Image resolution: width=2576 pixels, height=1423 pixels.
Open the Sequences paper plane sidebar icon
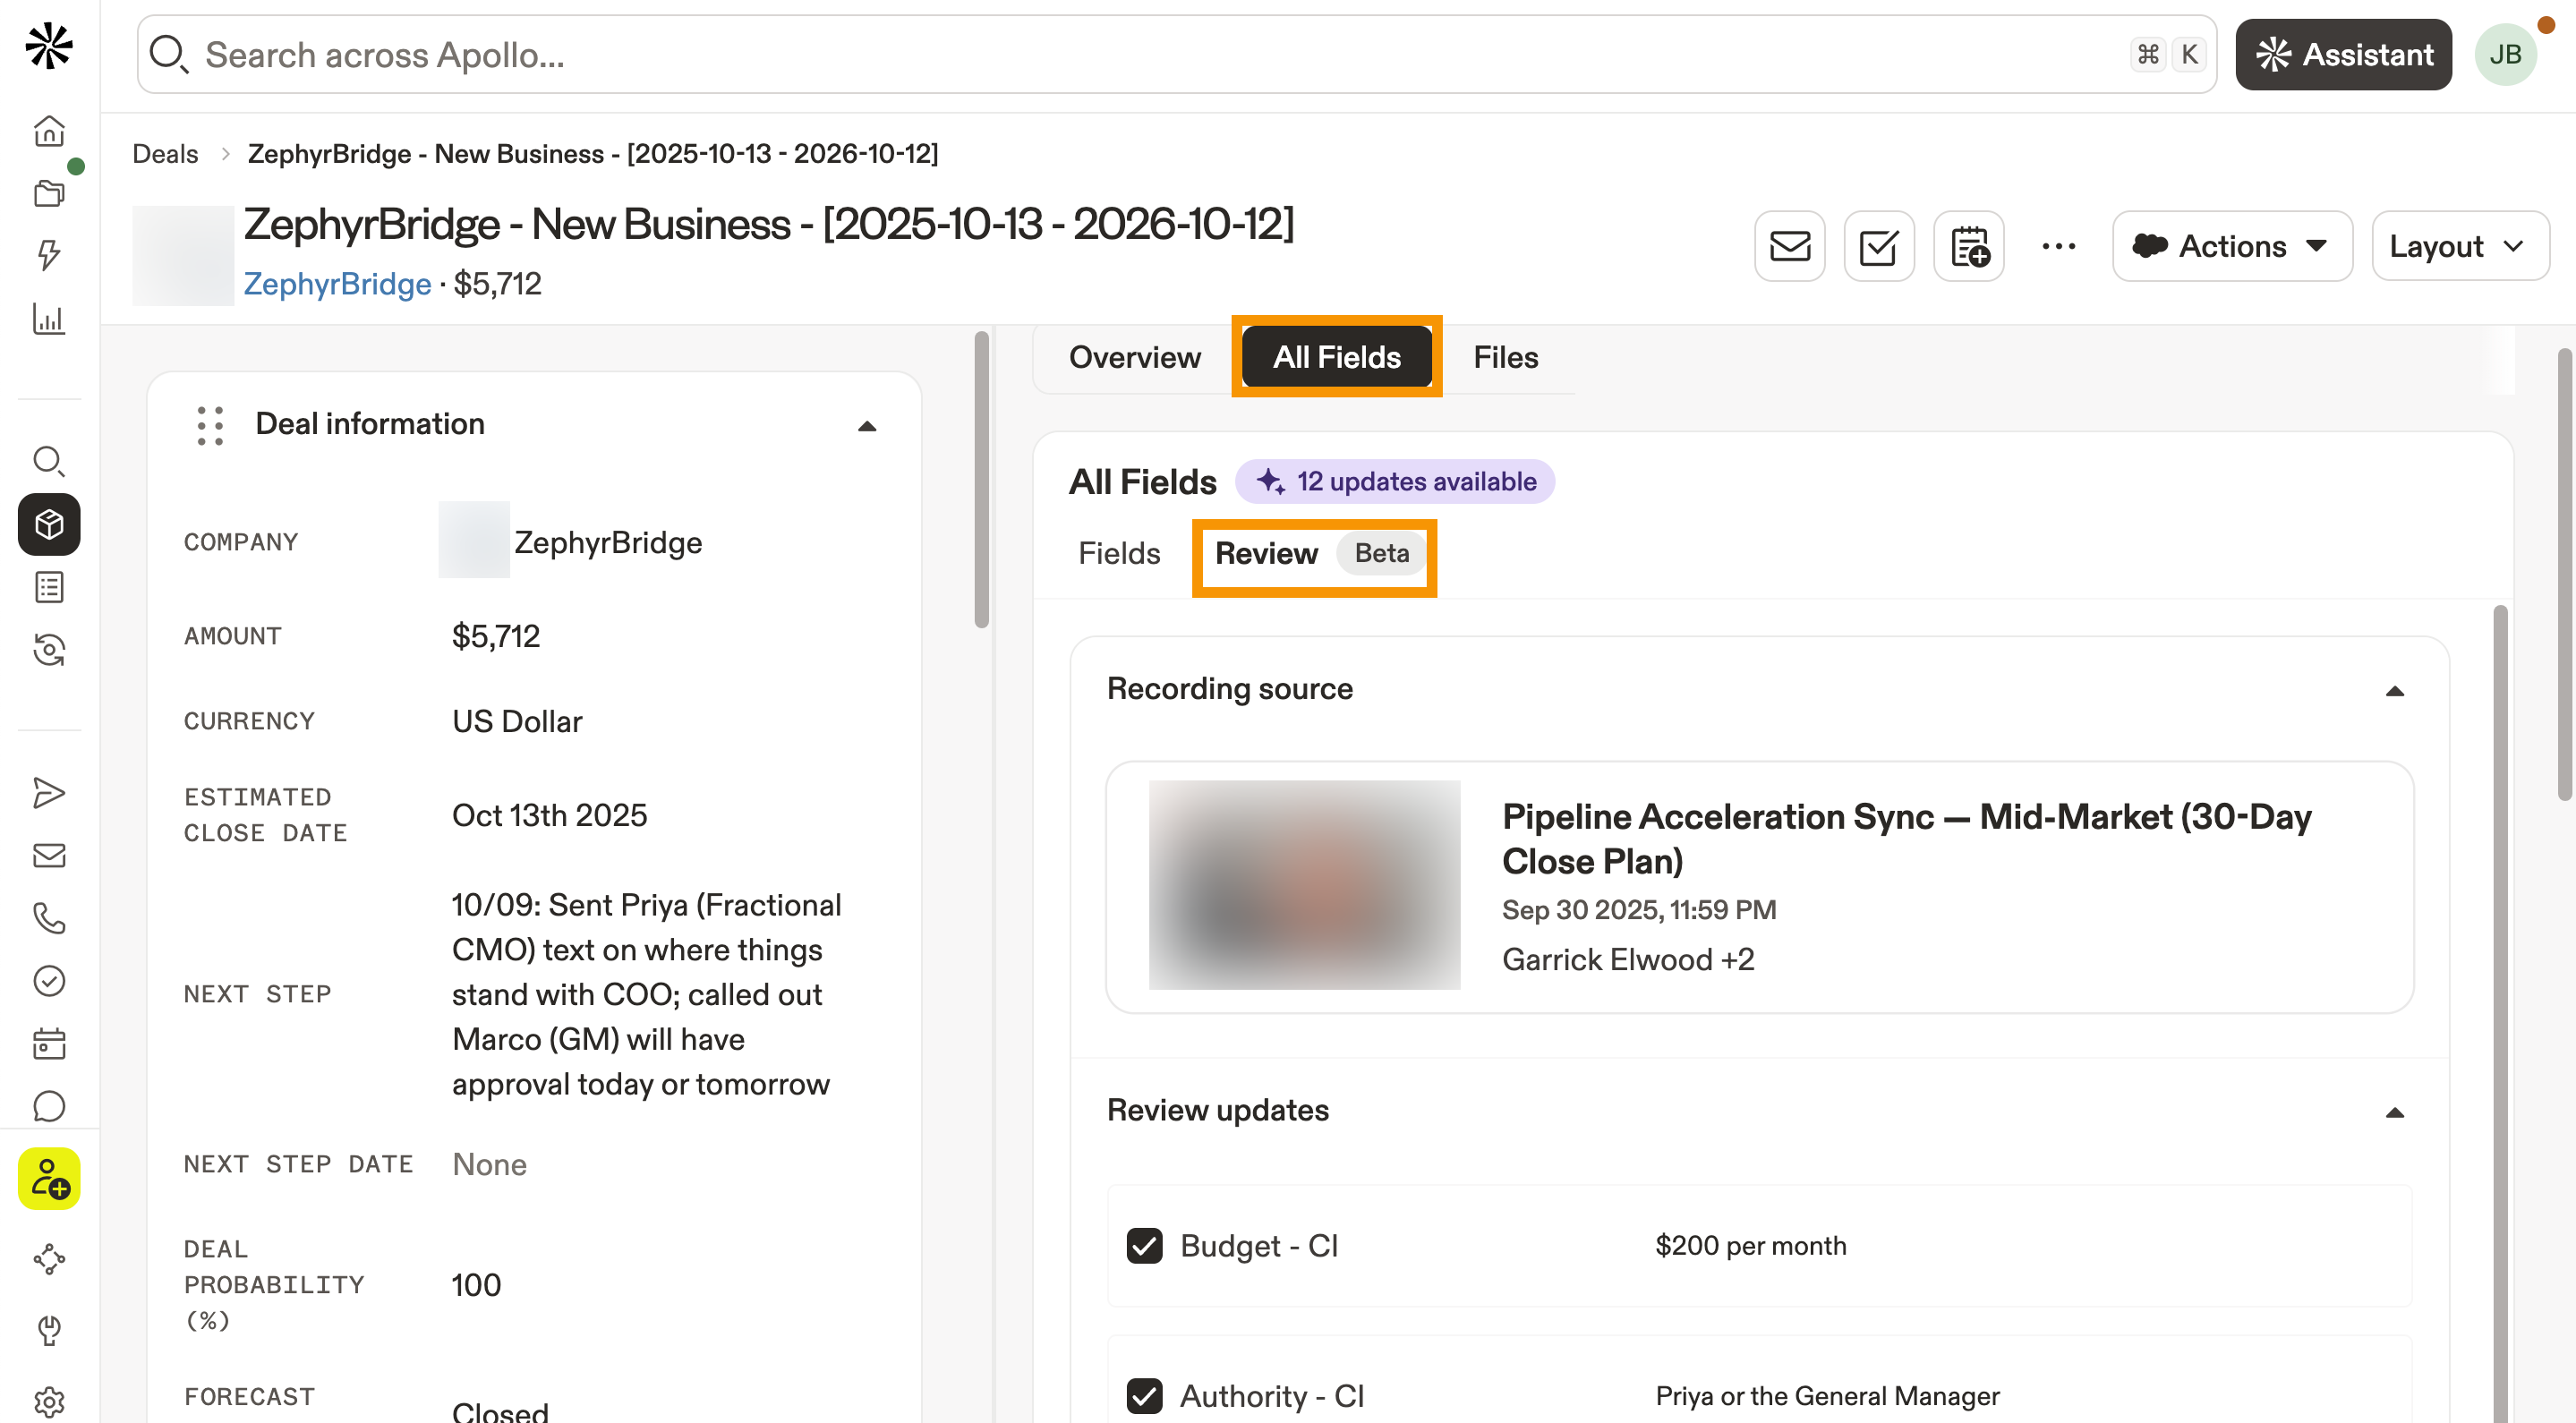pos(49,793)
